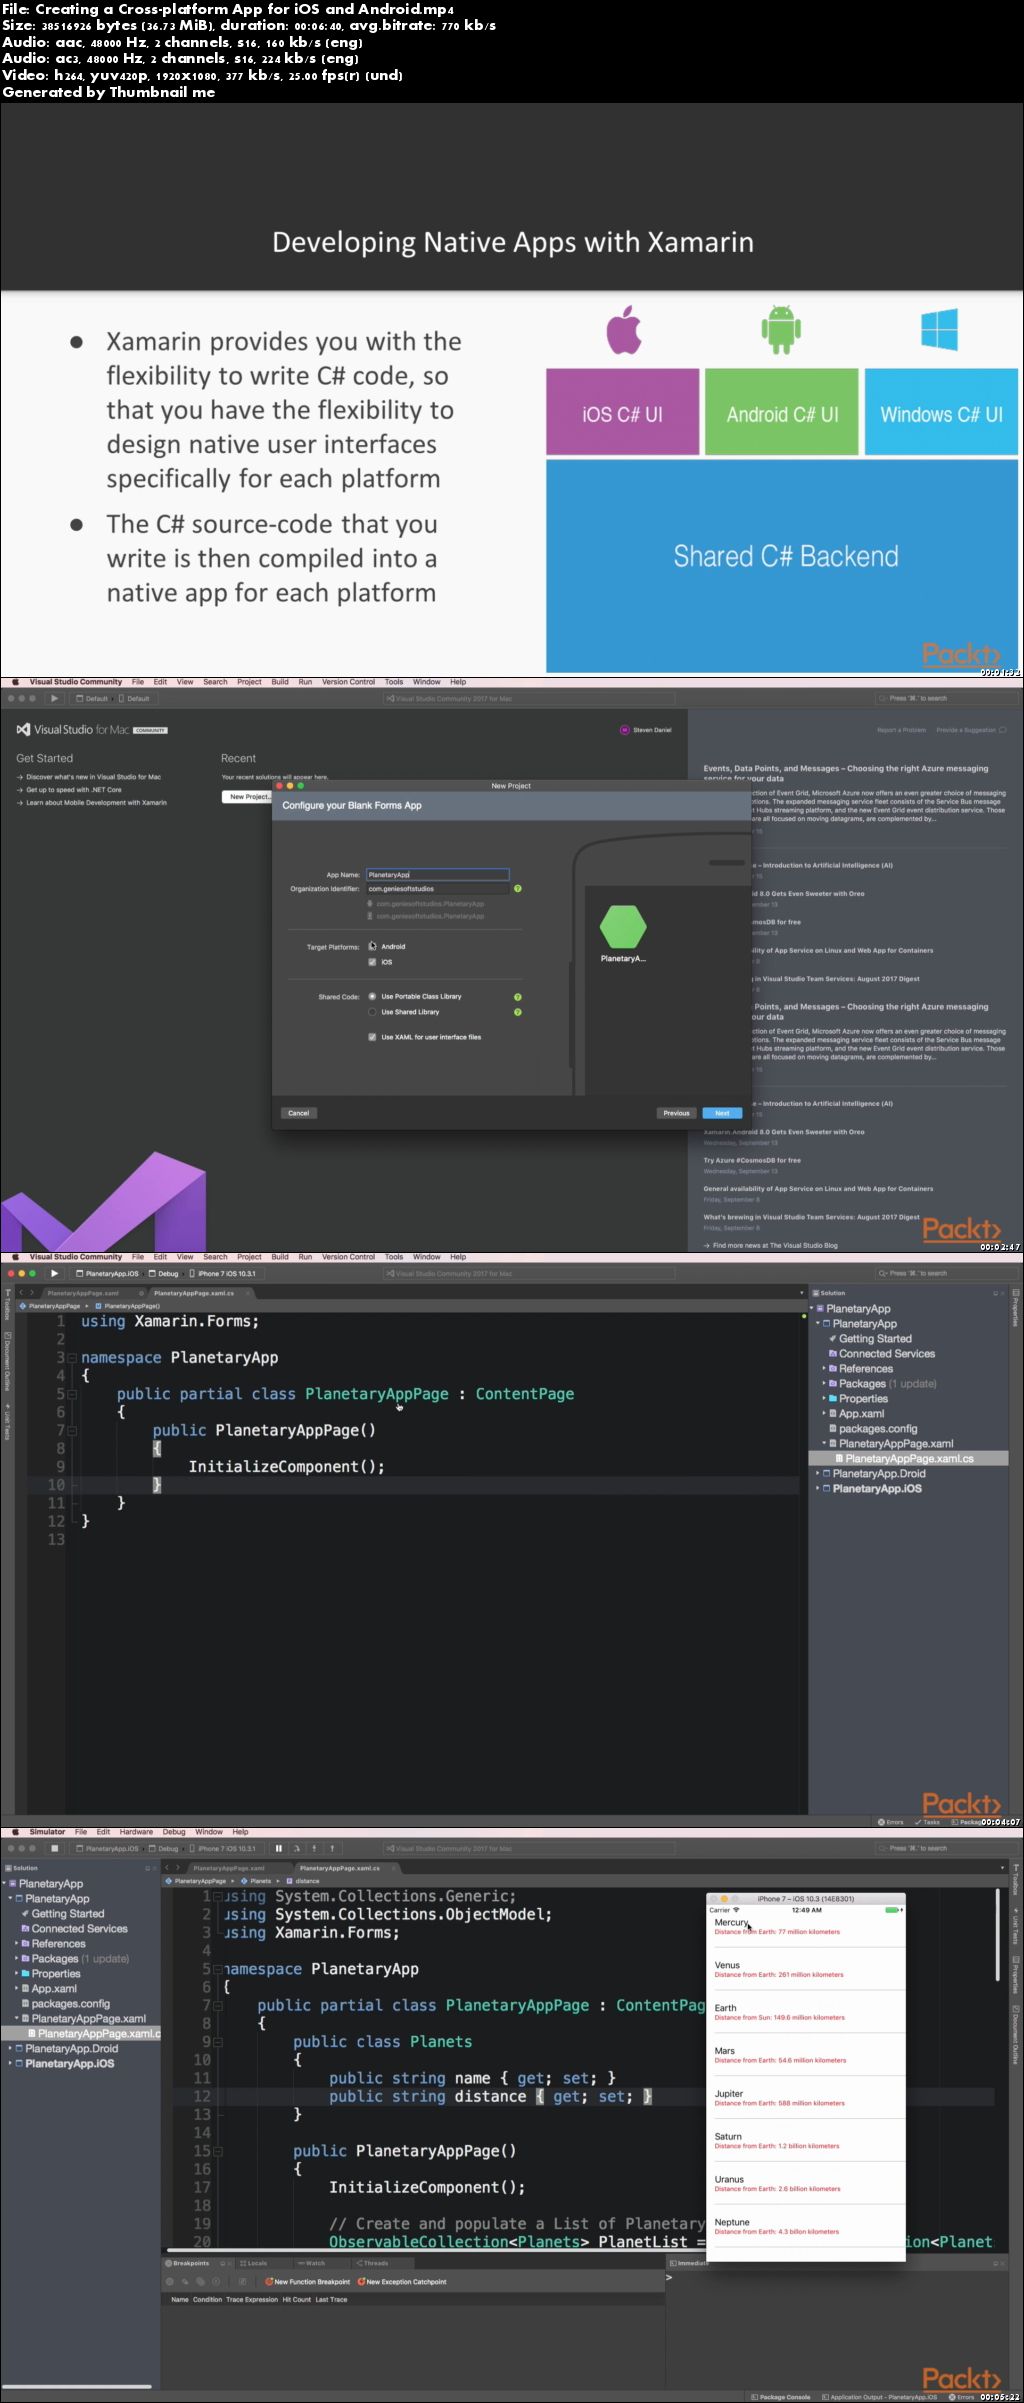
Task: Click New Exception Catchpoint in Breakpoints pad
Action: (401, 2282)
